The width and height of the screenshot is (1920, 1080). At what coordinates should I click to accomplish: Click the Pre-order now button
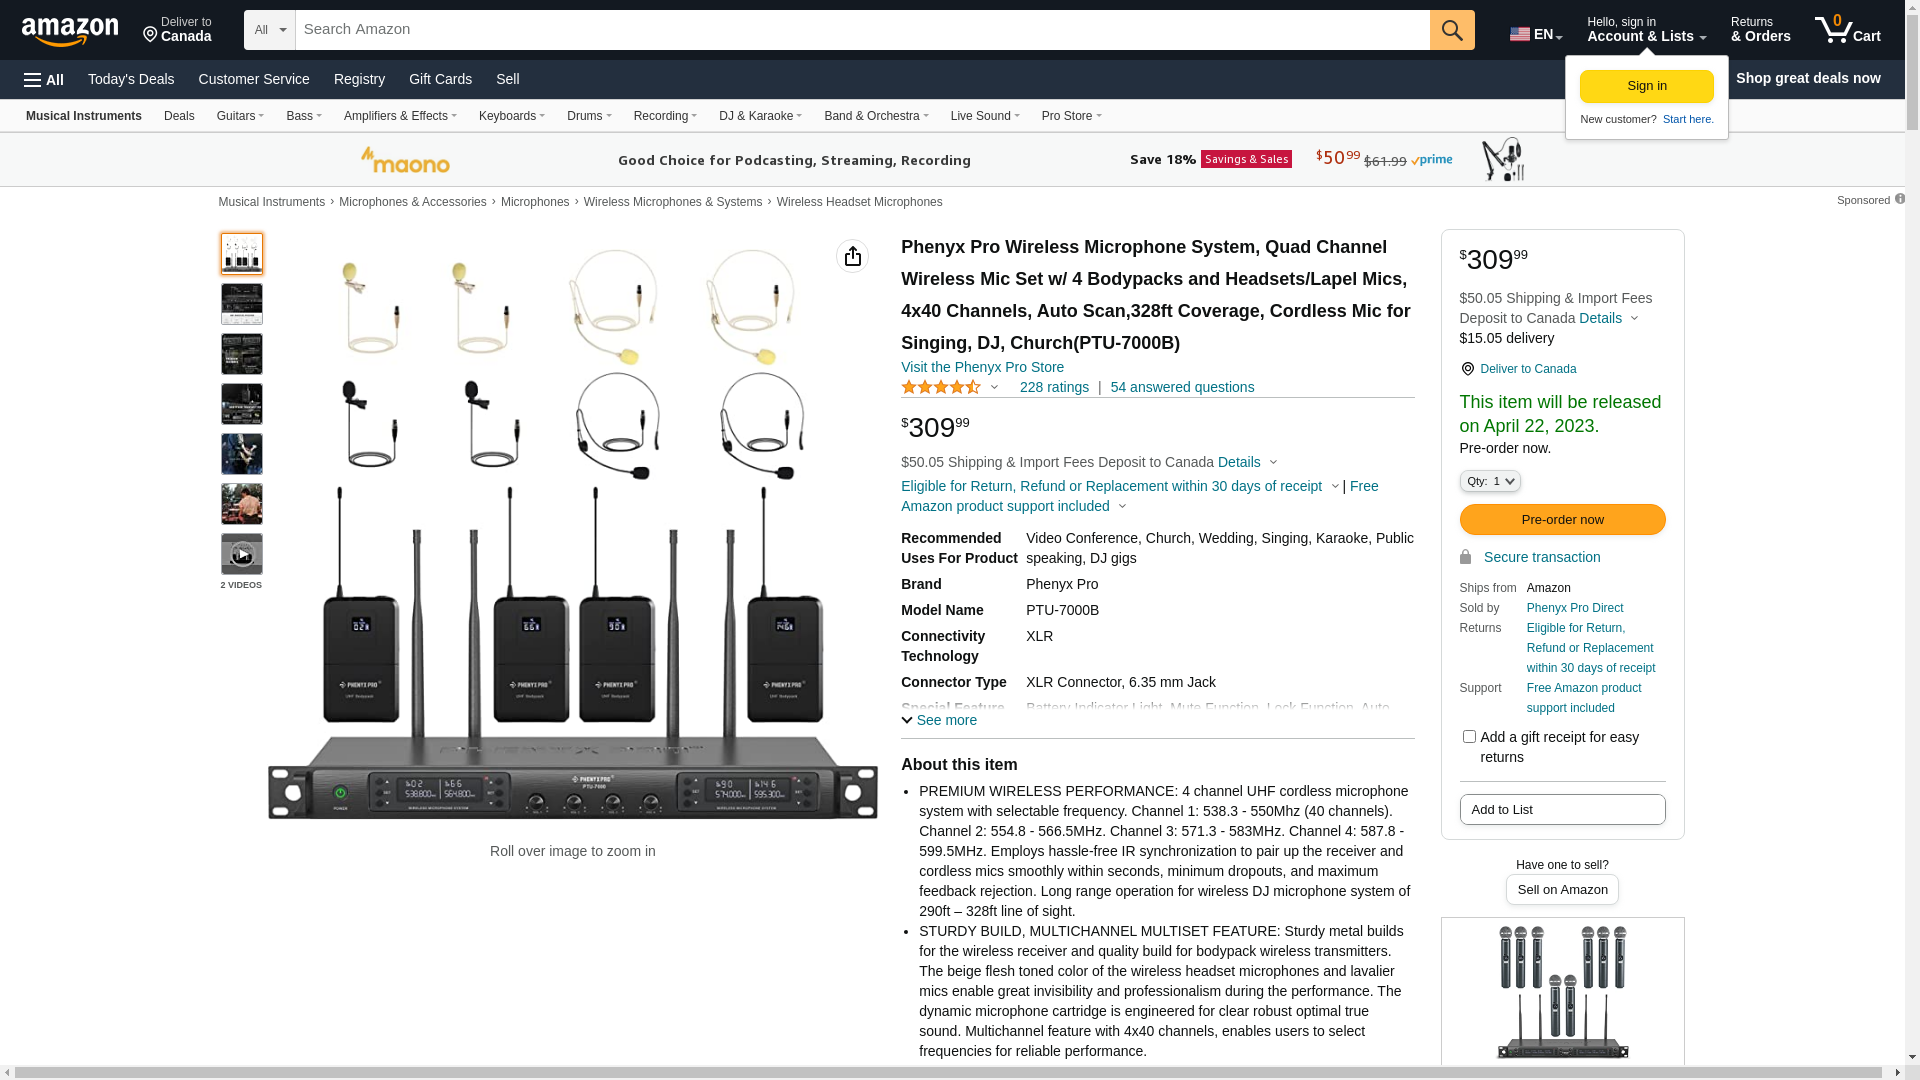1562,520
